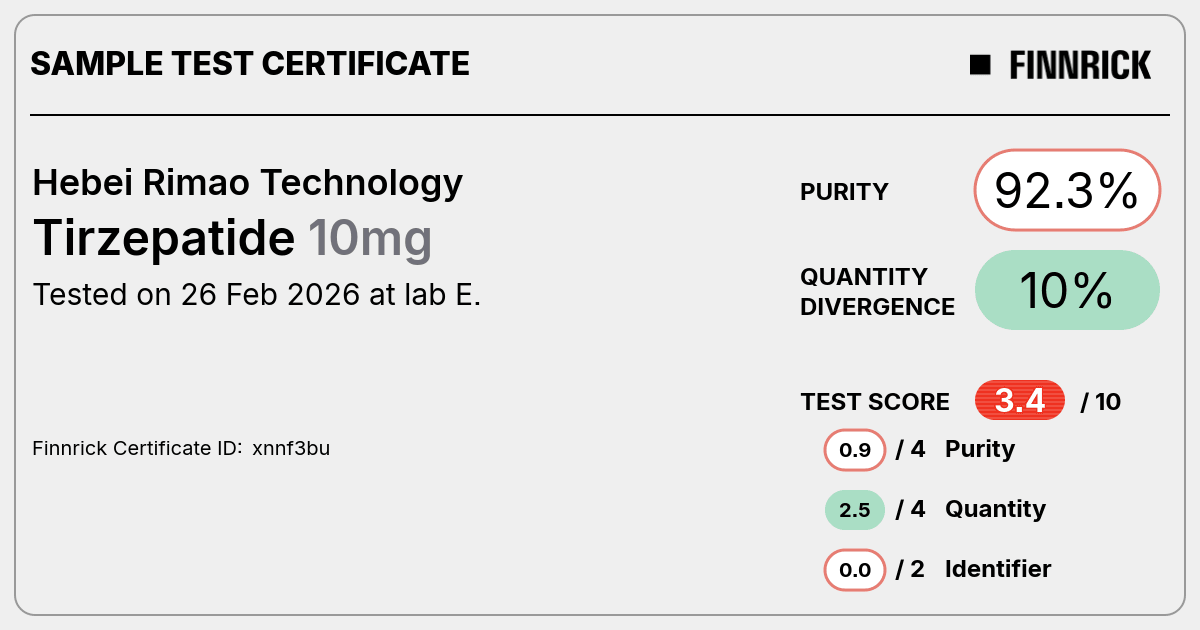Click the 2.5 quantity score pill
1200x630 pixels.
point(855,510)
